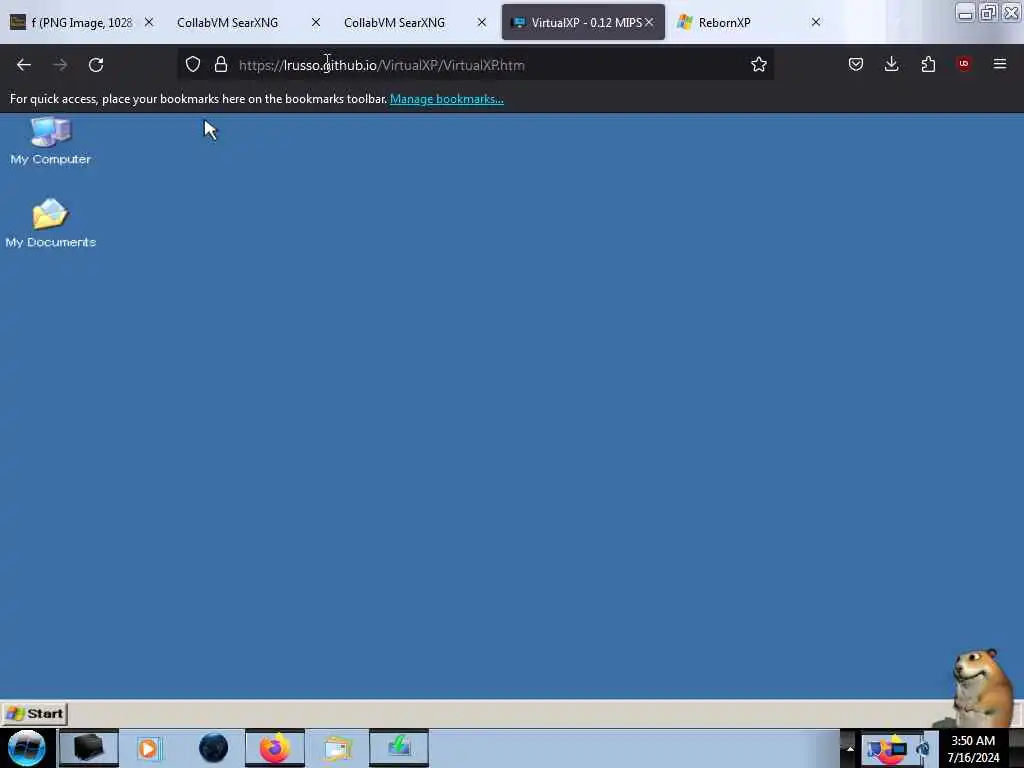This screenshot has width=1024, height=768.
Task: Open the Pocket save icon
Action: [856, 64]
